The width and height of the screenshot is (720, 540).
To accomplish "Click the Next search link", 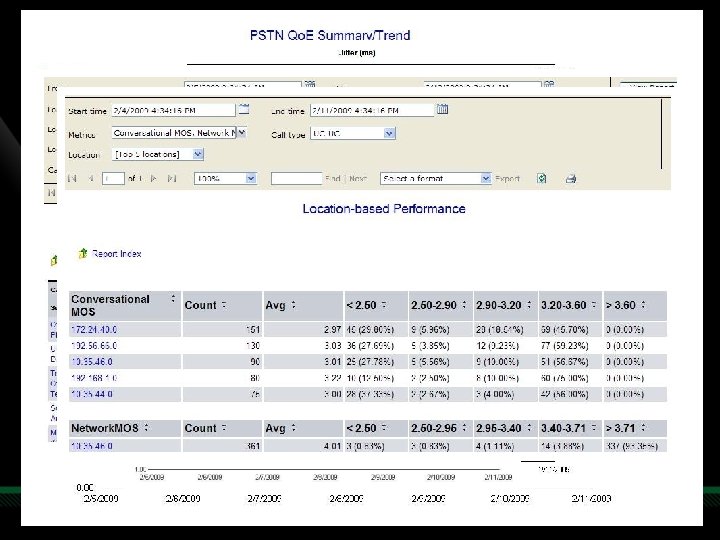I will tap(358, 179).
